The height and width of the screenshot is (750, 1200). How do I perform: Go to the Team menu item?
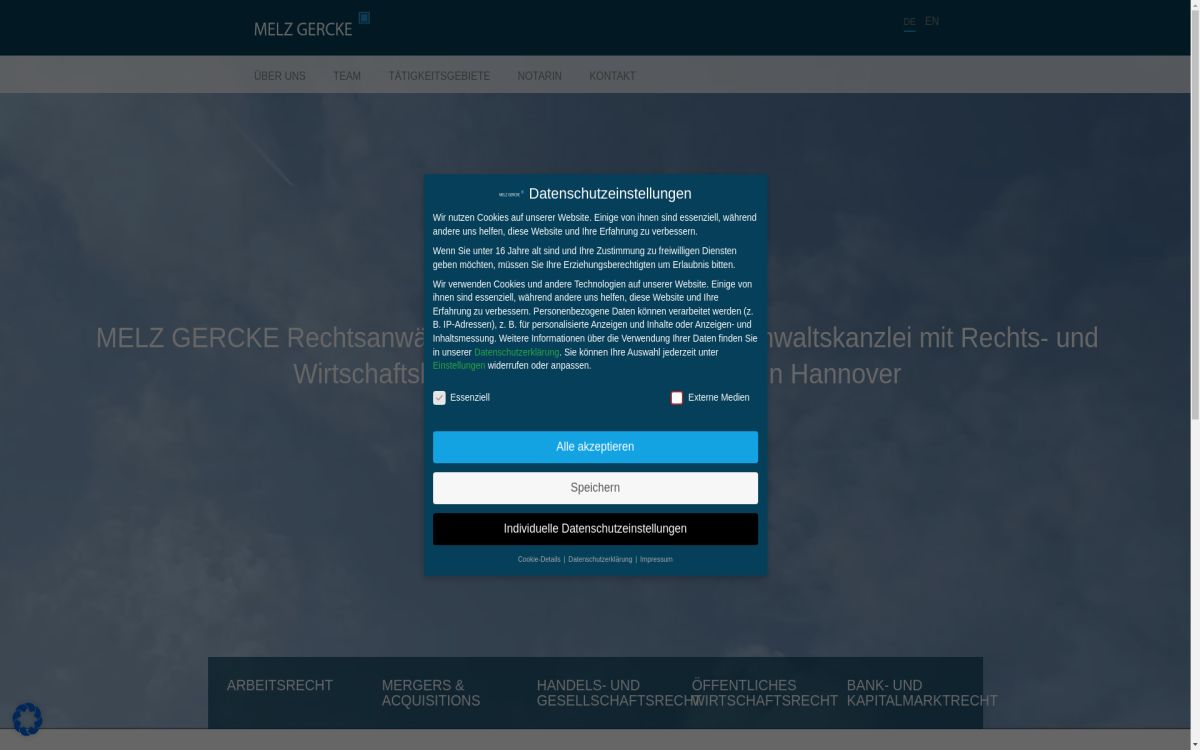tap(347, 76)
